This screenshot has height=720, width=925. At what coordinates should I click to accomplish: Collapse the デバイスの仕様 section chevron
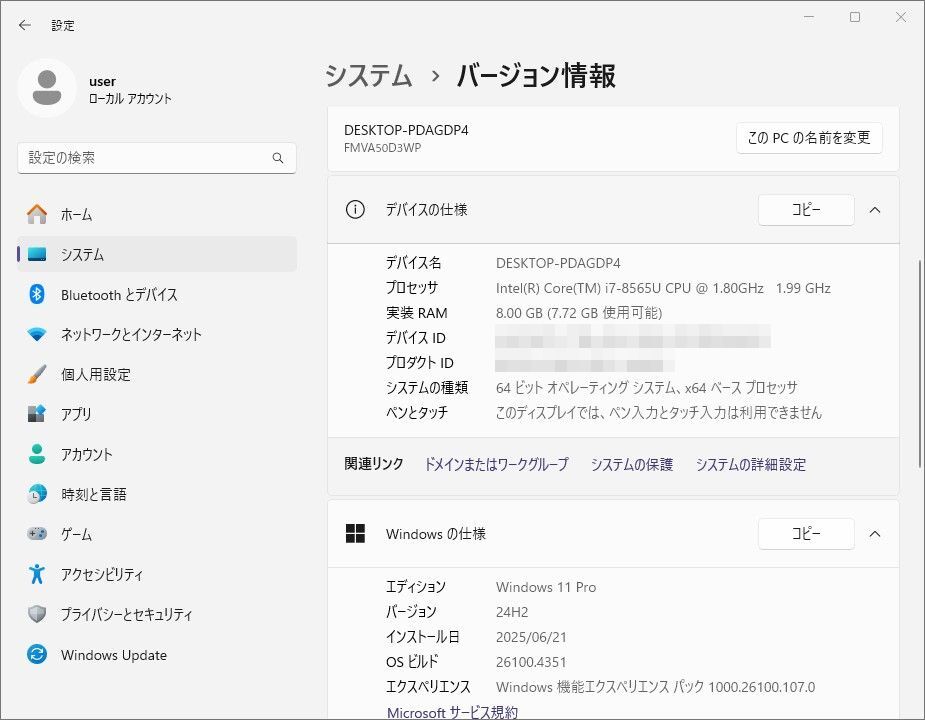pos(875,210)
